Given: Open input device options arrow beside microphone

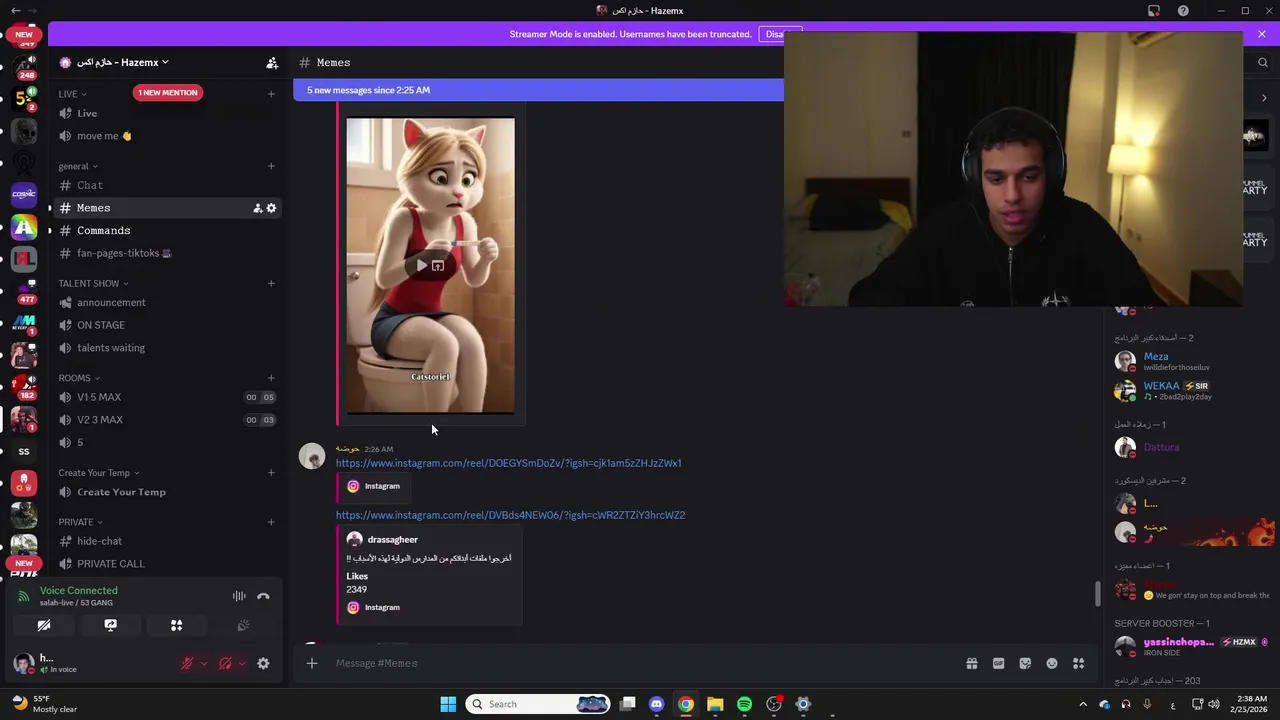Looking at the screenshot, I should pos(204,663).
